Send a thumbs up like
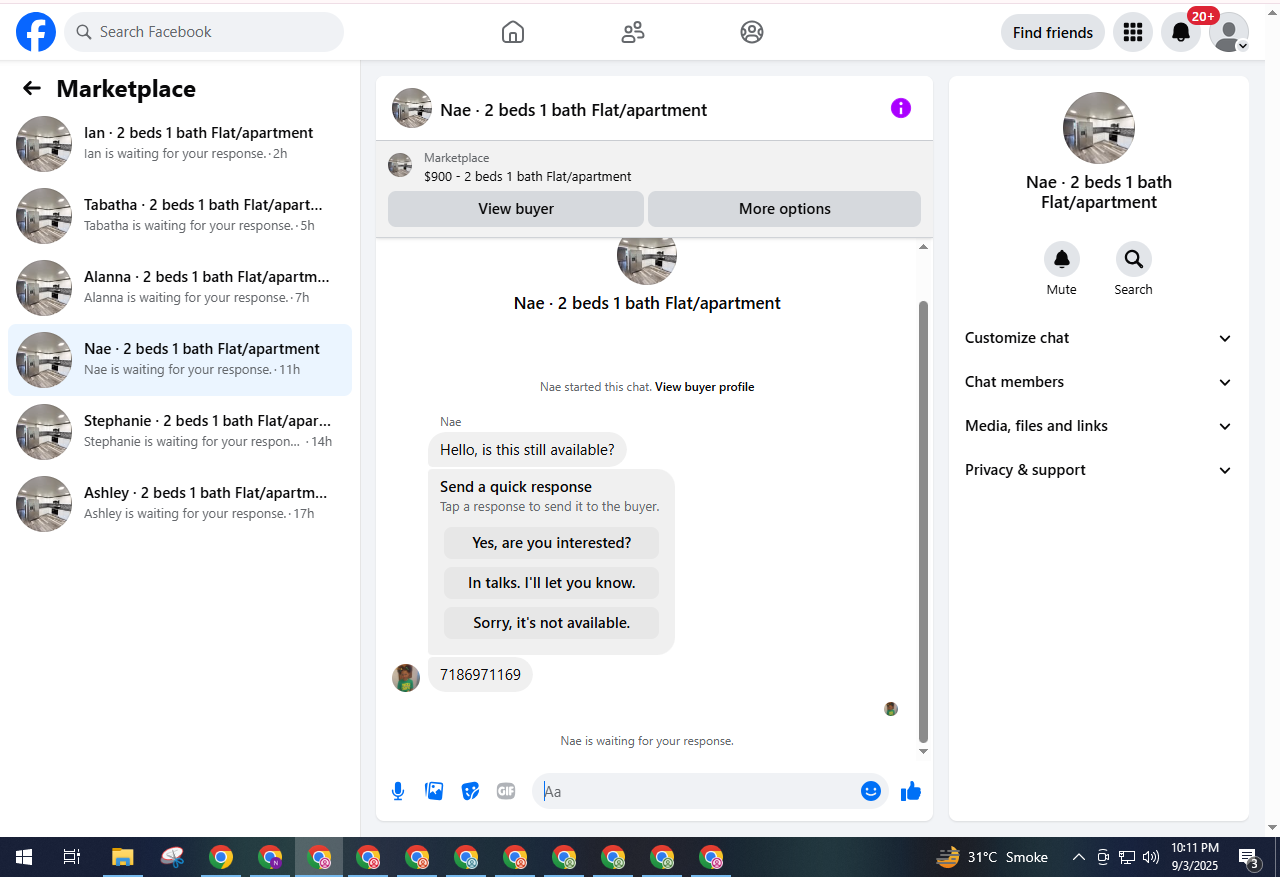This screenshot has width=1280, height=877. tap(911, 792)
